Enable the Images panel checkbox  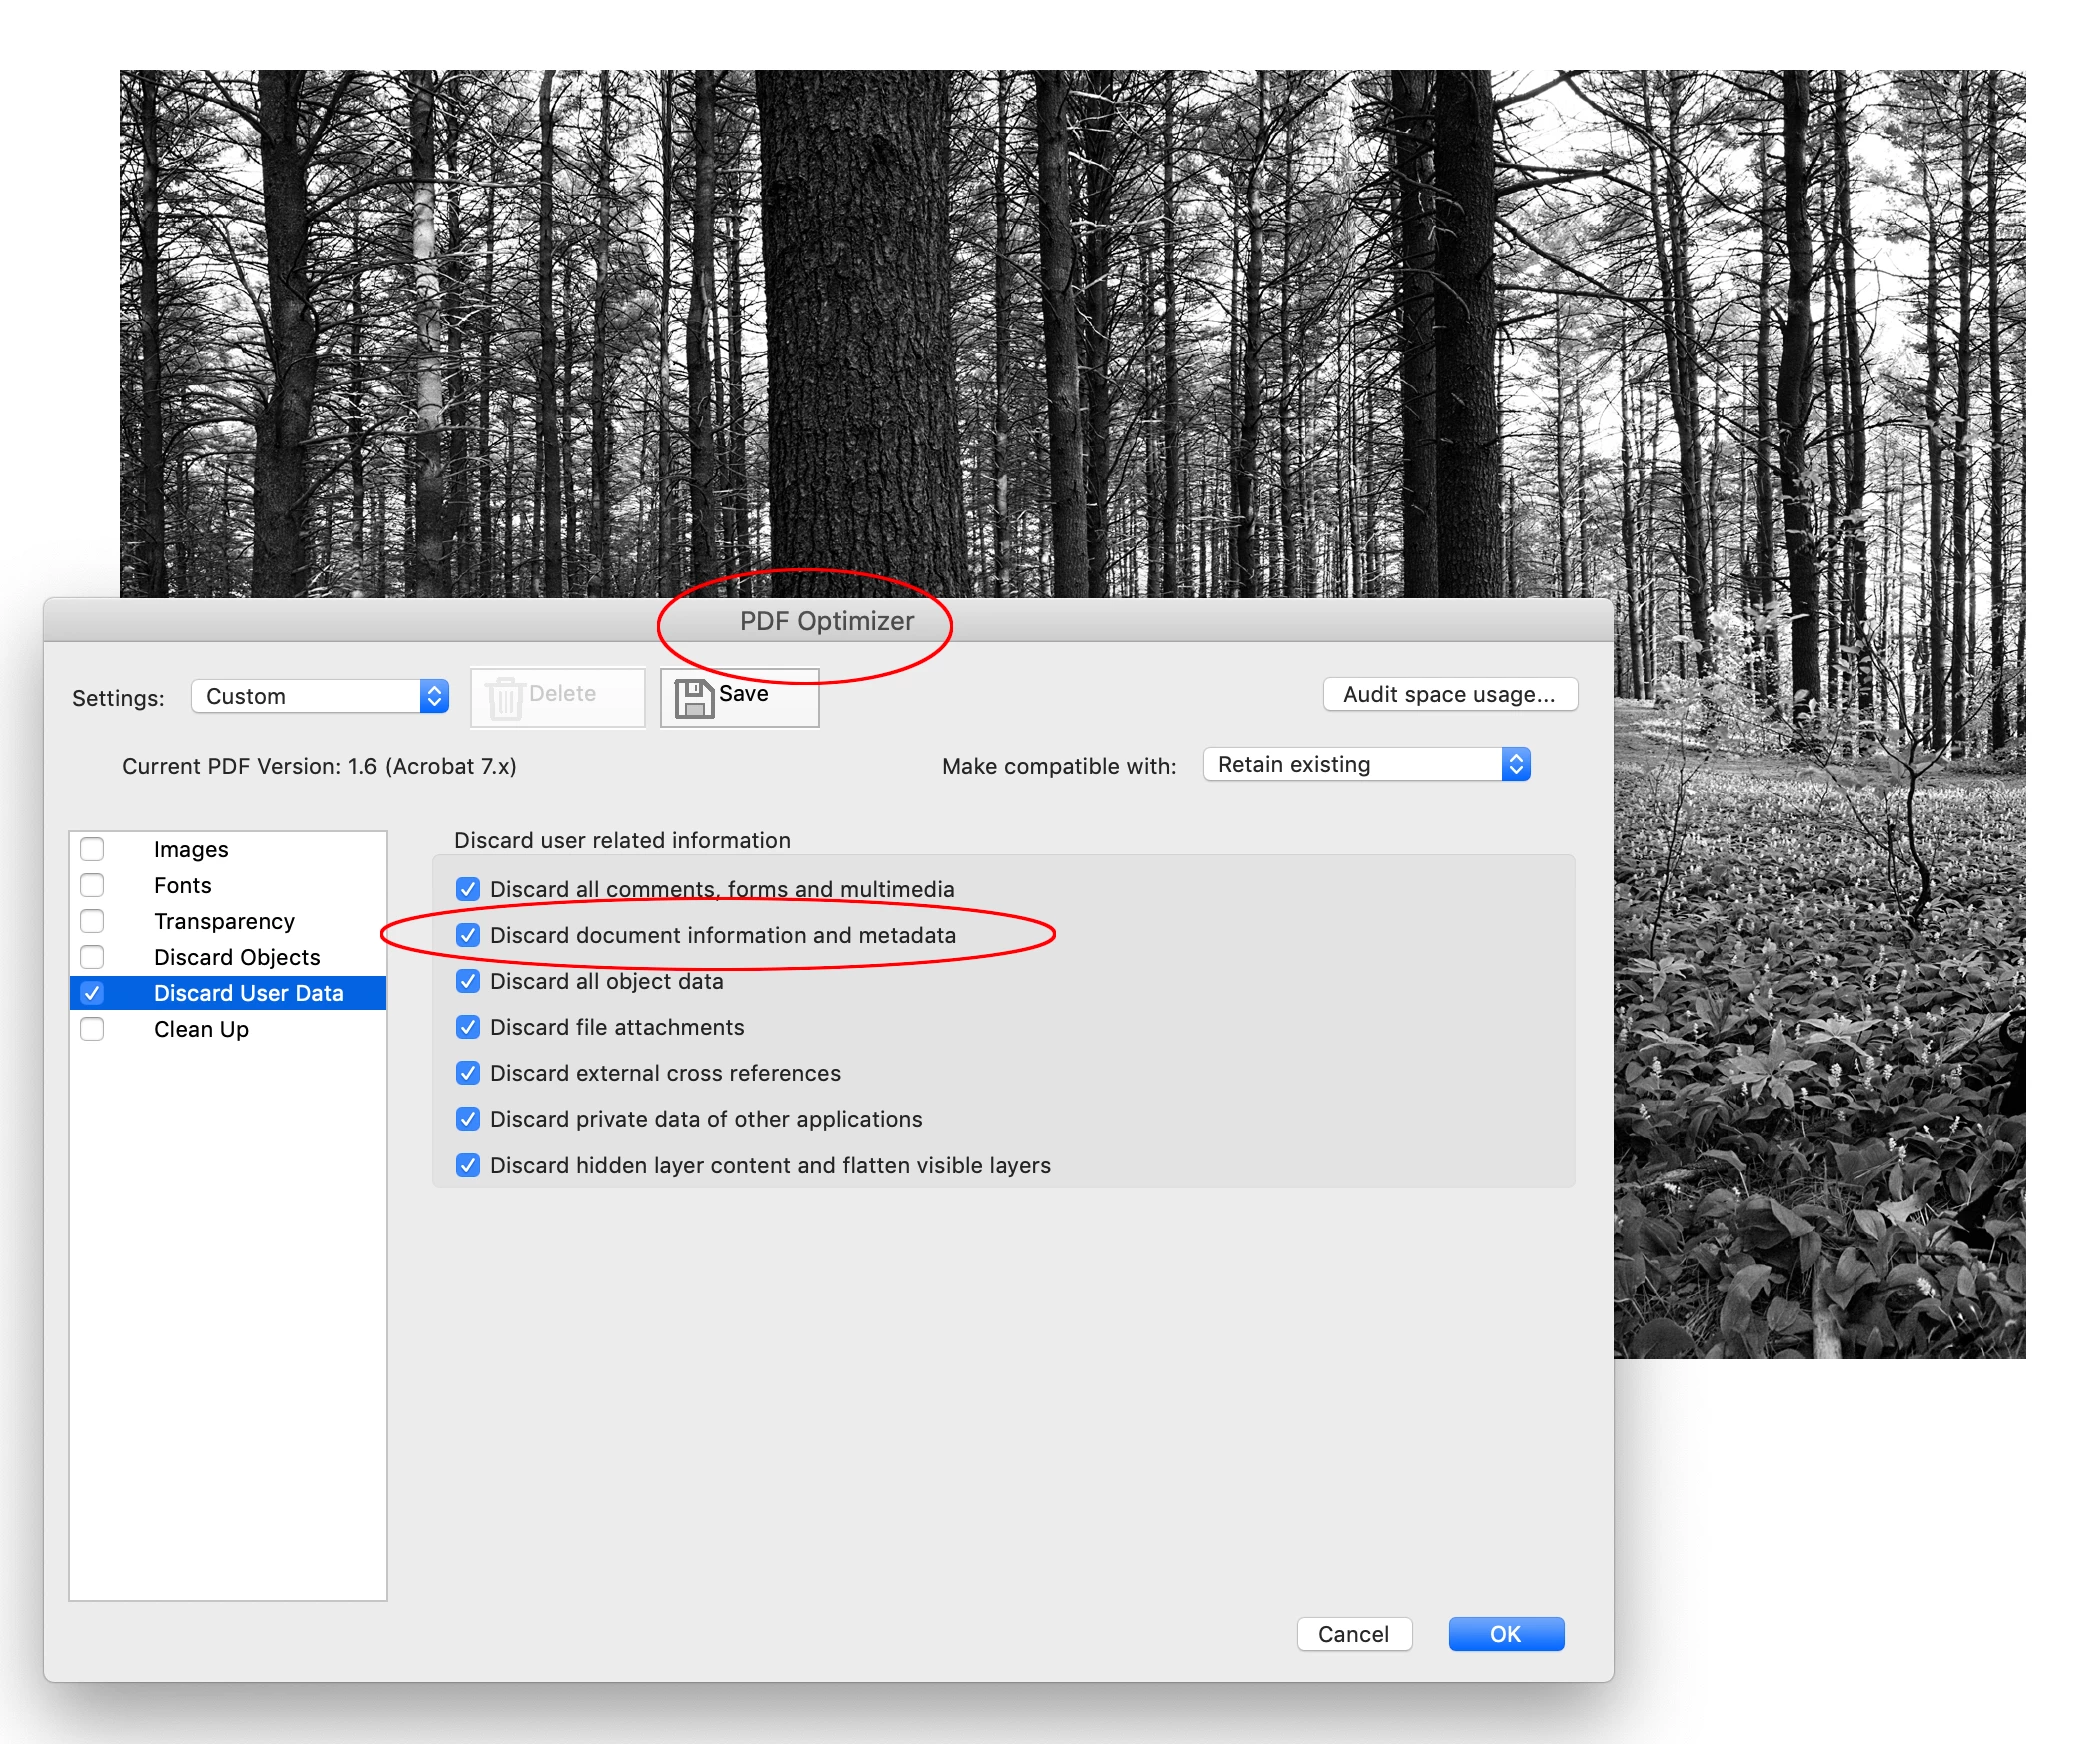92,849
